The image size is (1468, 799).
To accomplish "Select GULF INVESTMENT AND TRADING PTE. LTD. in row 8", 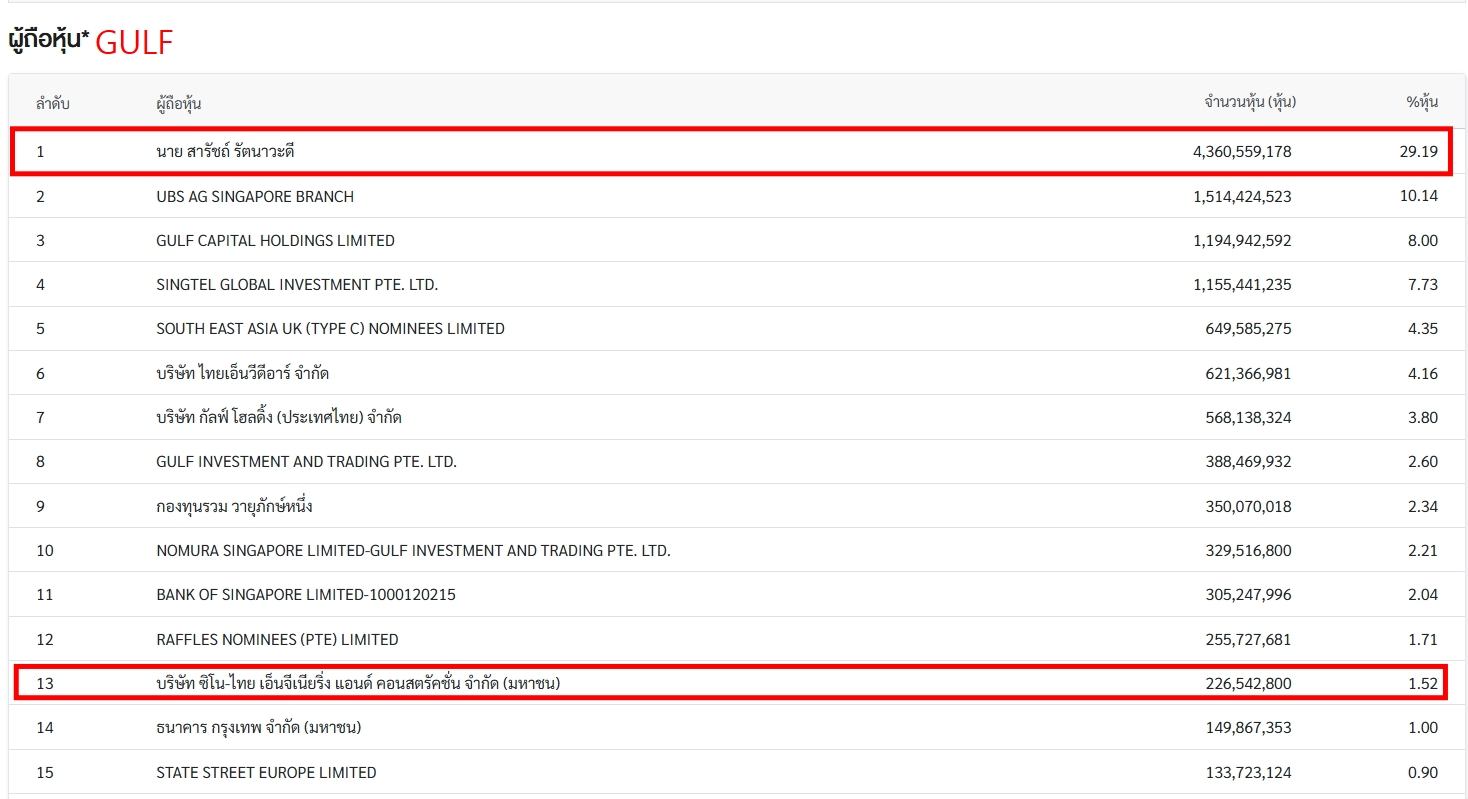I will [306, 462].
